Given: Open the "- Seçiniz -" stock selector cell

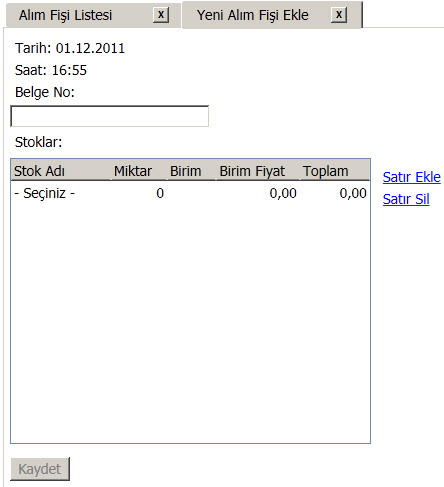Looking at the screenshot, I should pyautogui.click(x=61, y=193).
